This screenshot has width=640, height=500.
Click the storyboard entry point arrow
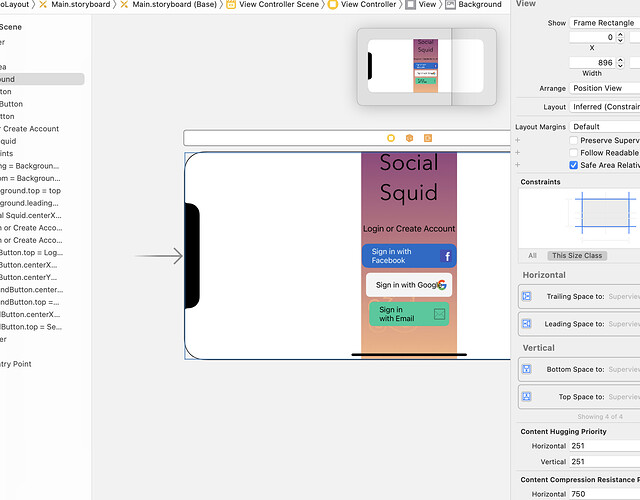[x=159, y=256]
